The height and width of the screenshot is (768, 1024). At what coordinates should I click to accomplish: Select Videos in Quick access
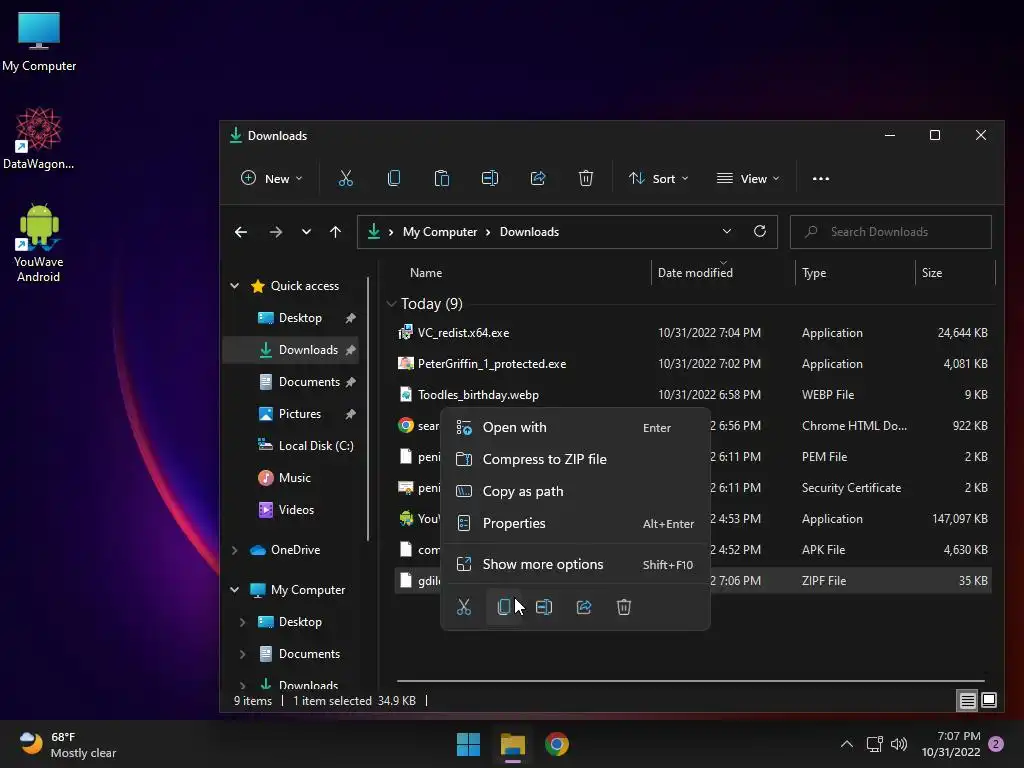click(x=286, y=509)
